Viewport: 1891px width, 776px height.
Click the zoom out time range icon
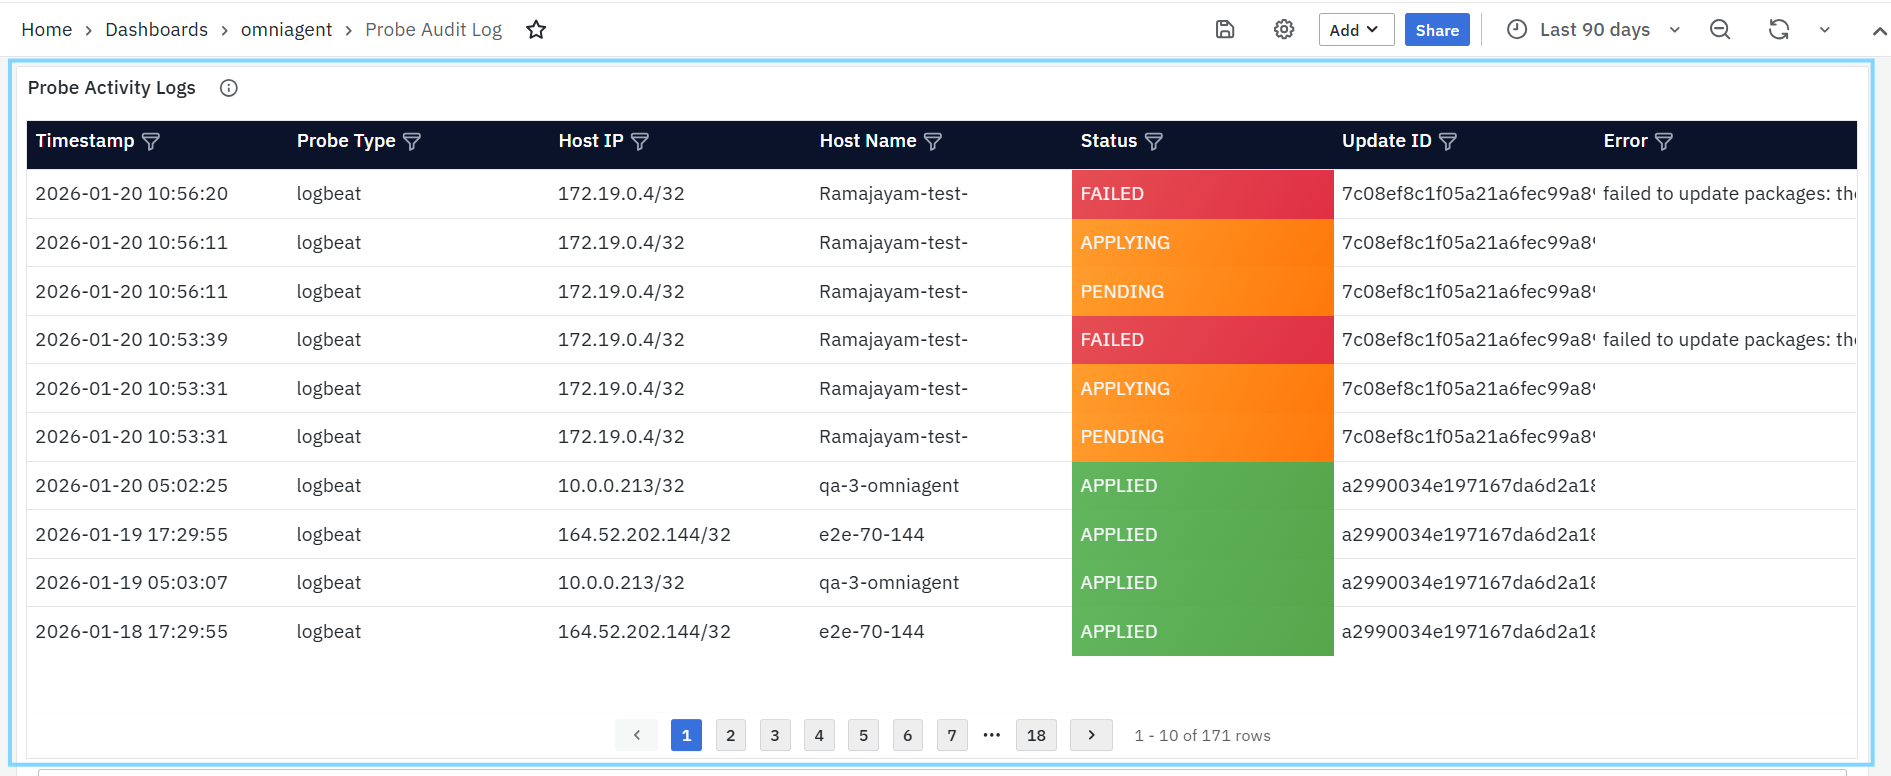(1720, 30)
